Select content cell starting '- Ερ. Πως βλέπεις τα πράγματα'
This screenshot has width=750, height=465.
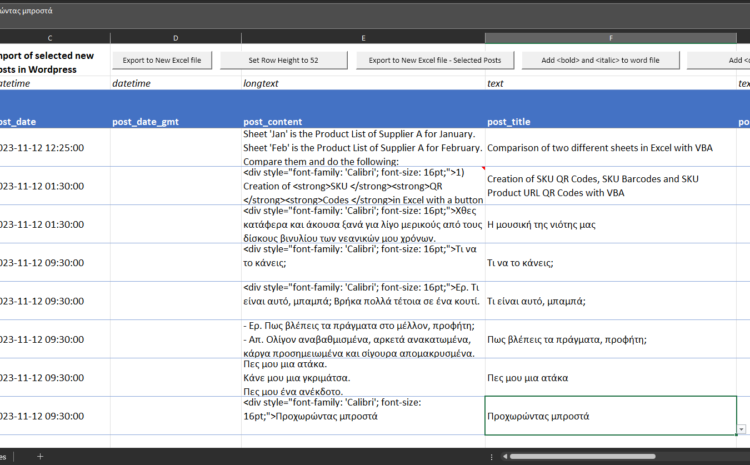point(363,339)
